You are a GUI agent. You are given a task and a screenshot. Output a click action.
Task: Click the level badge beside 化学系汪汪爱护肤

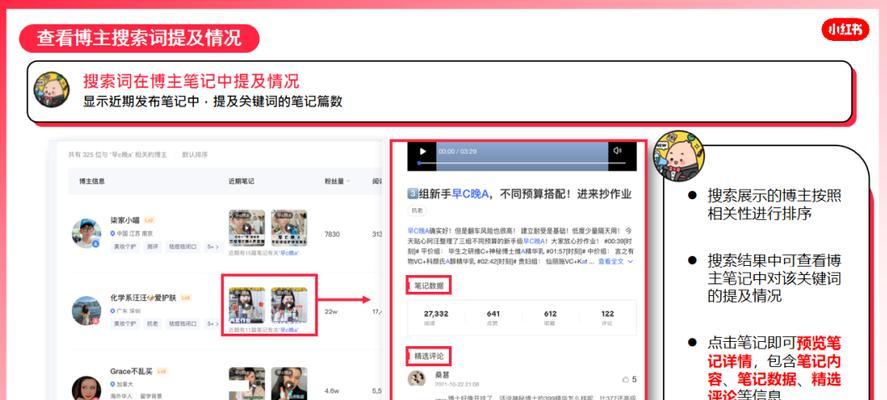(x=186, y=298)
